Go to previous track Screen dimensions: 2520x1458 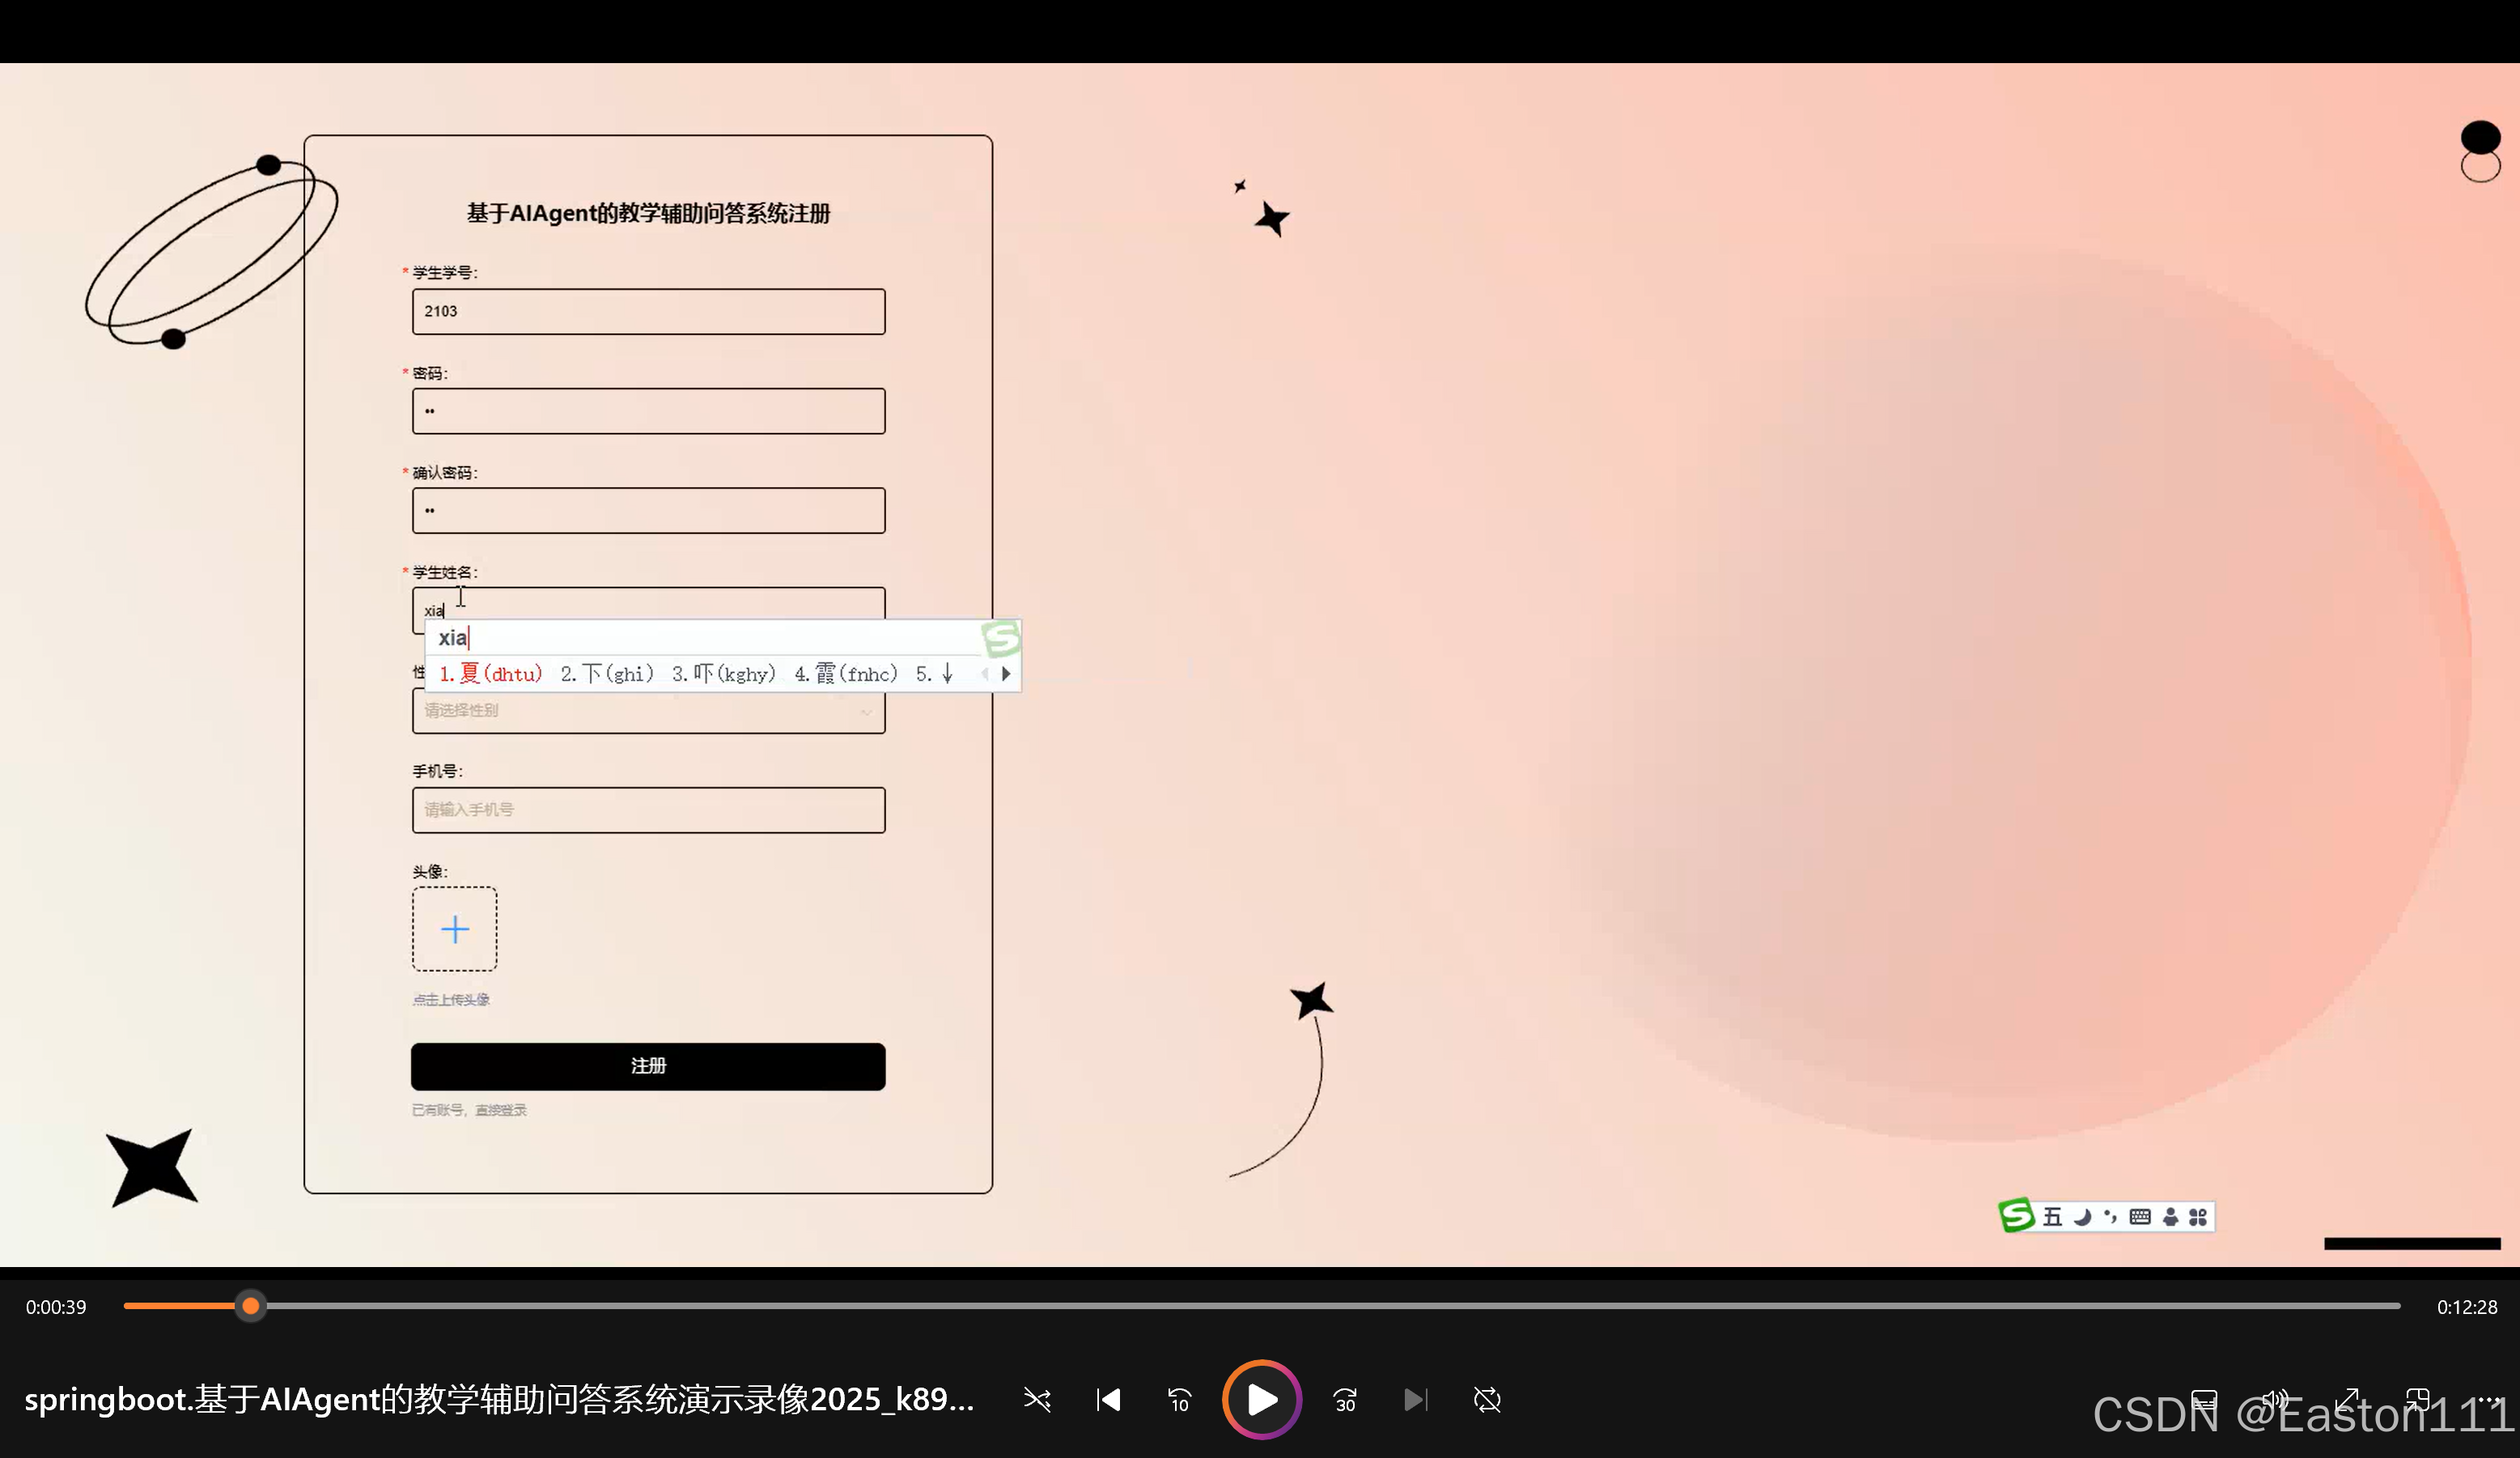1108,1400
